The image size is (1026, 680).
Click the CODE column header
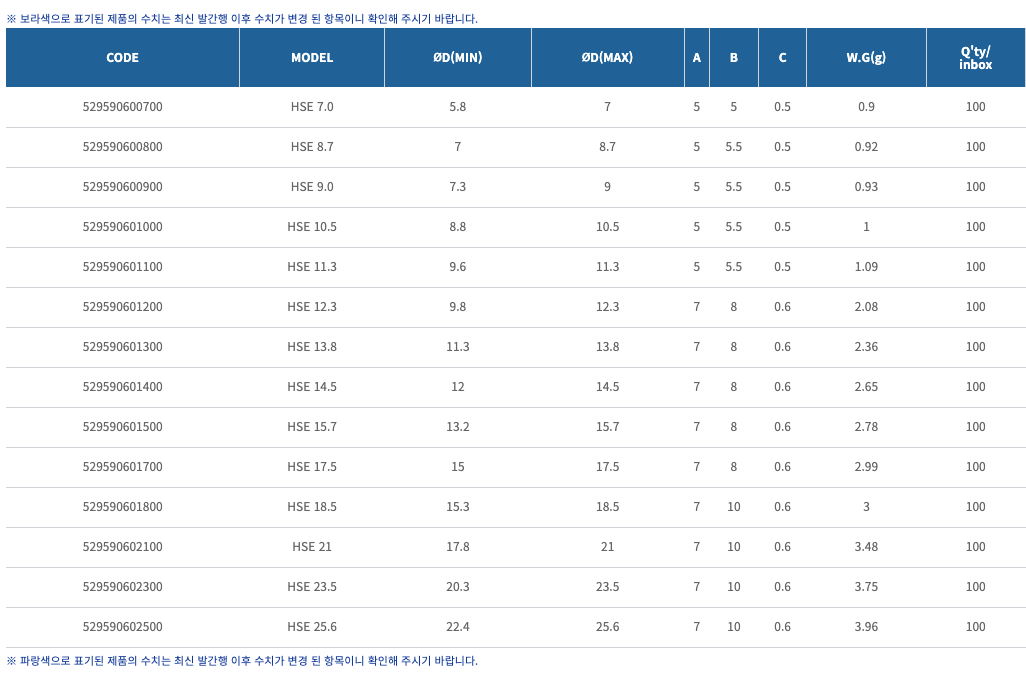pos(122,58)
